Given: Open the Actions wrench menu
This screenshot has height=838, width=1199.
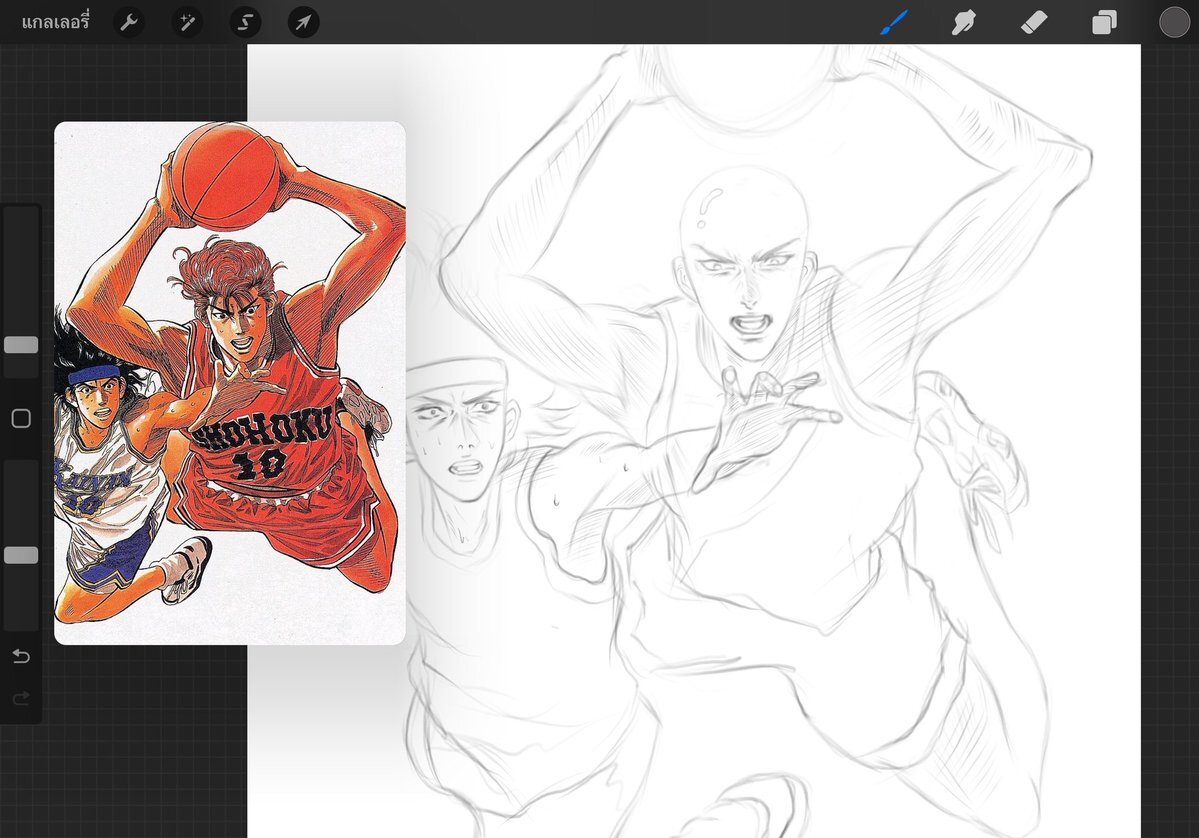Looking at the screenshot, I should pos(128,22).
